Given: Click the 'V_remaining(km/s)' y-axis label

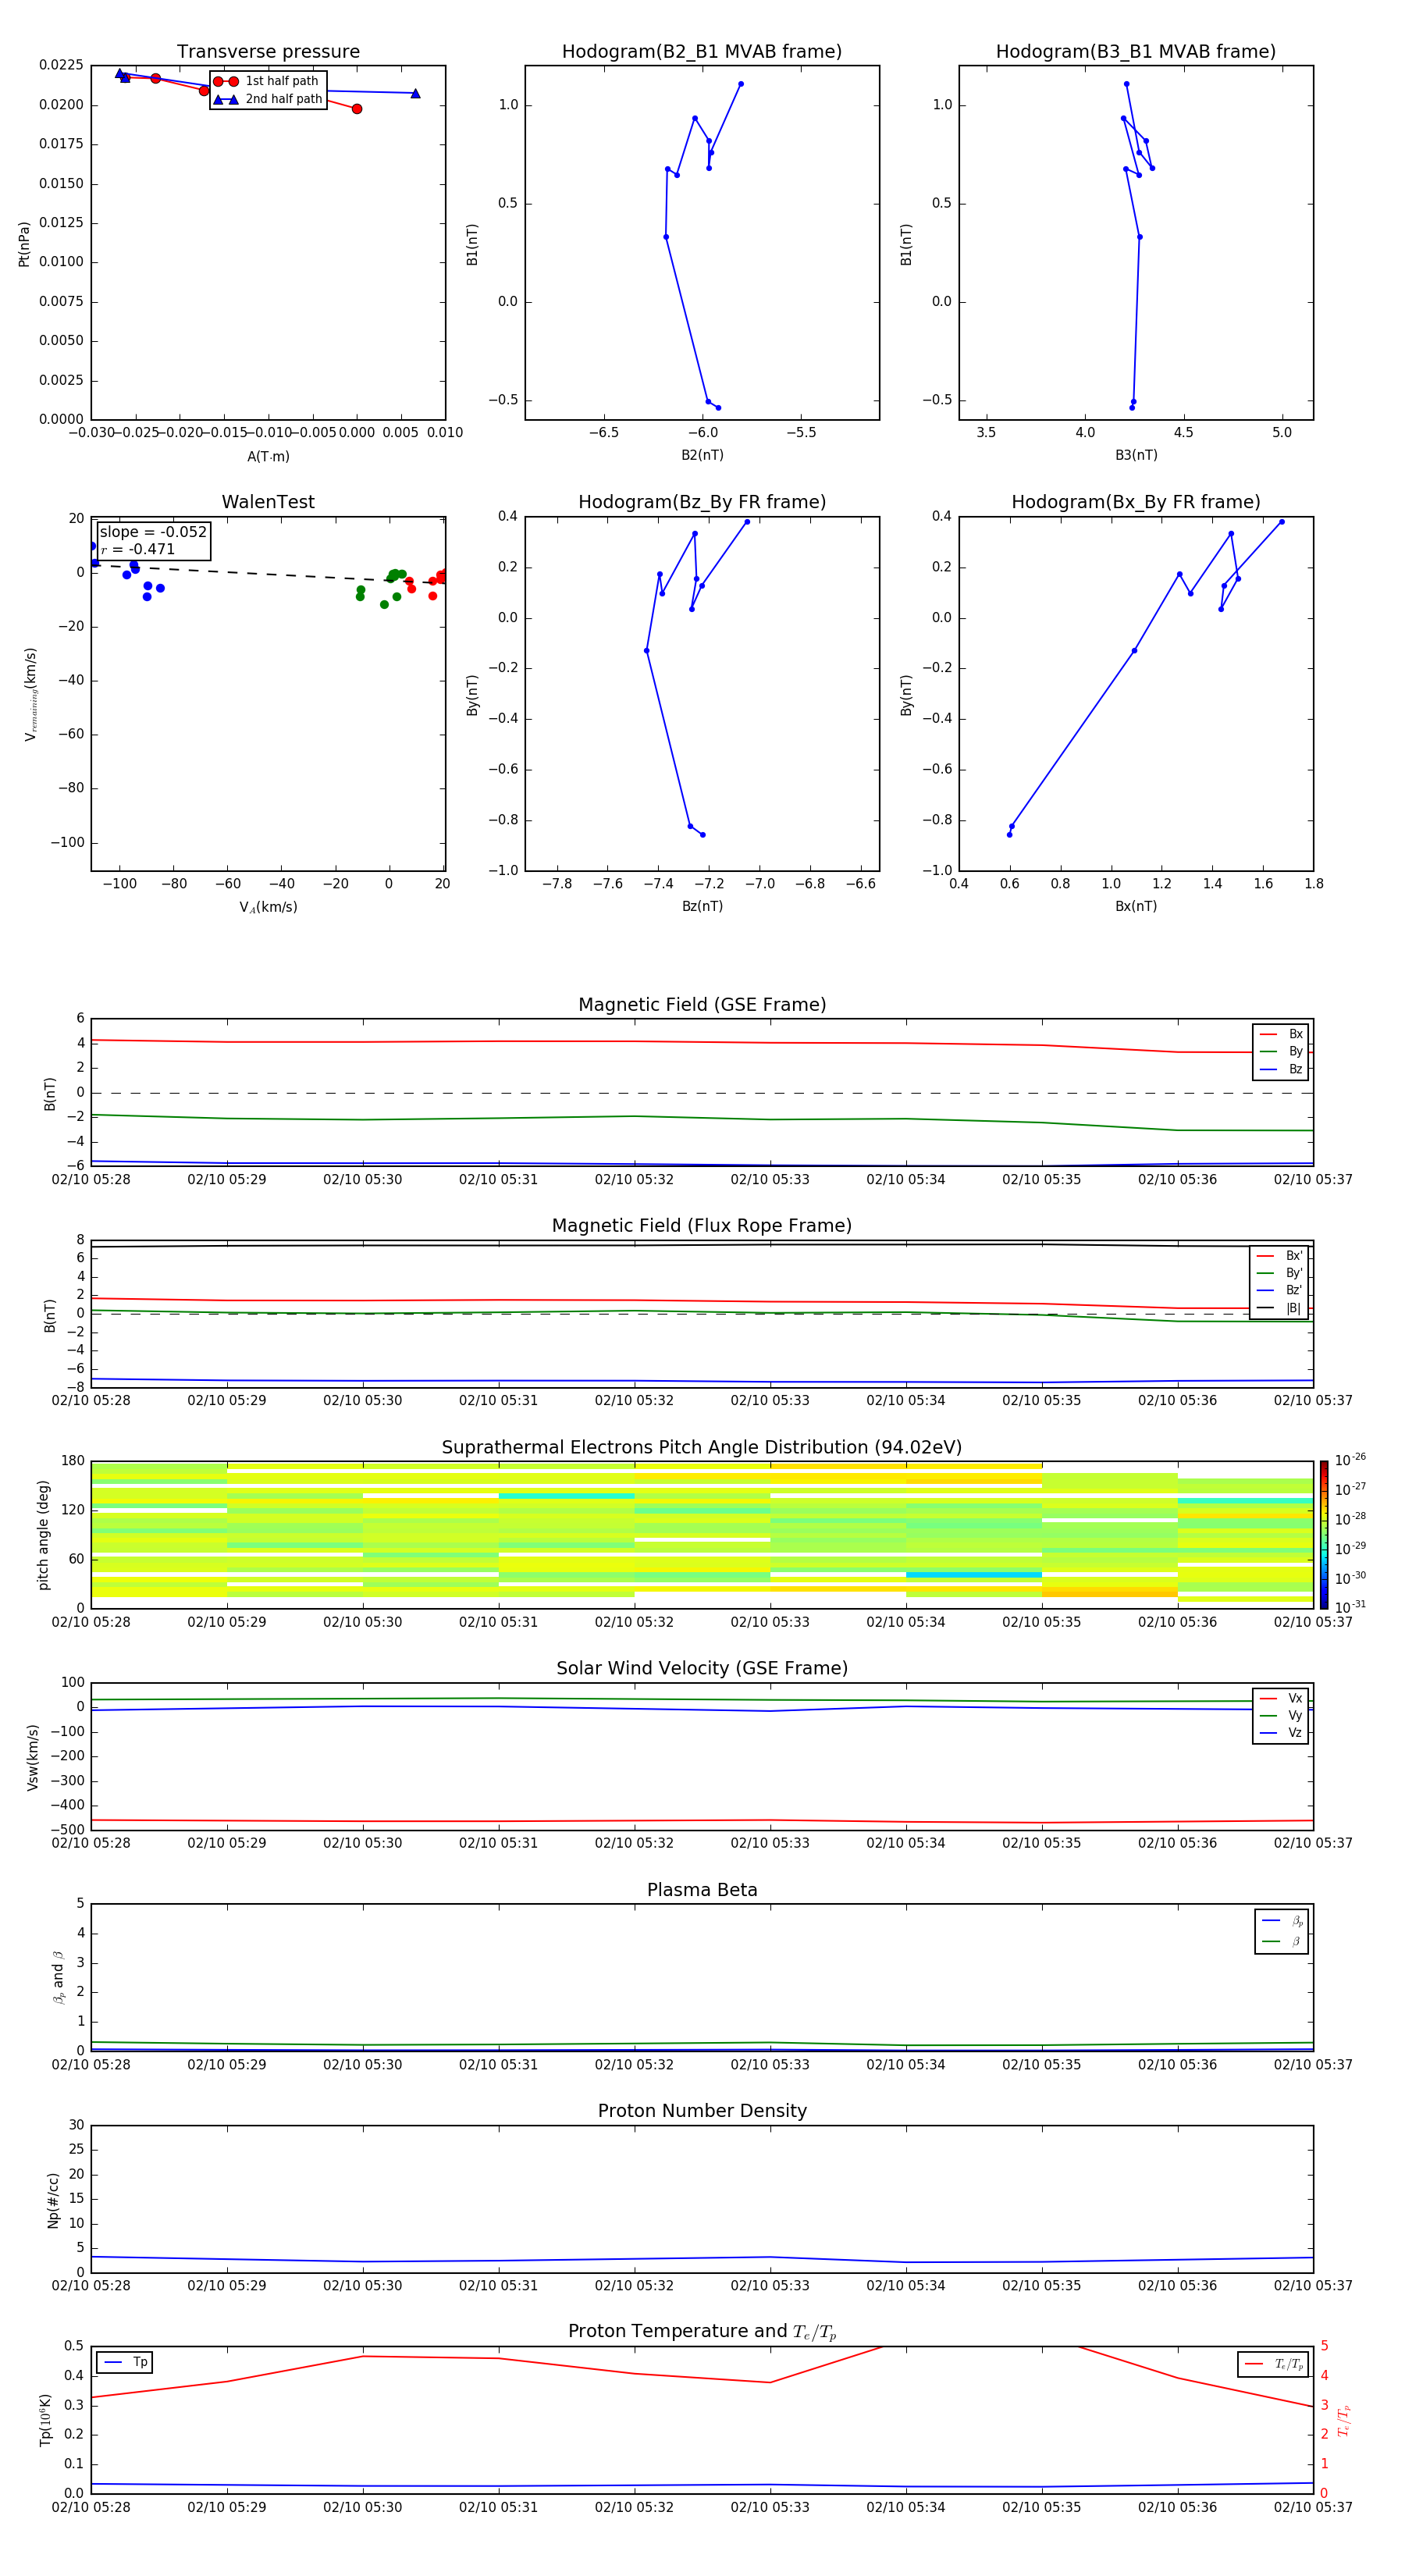Looking at the screenshot, I should click(x=31, y=694).
